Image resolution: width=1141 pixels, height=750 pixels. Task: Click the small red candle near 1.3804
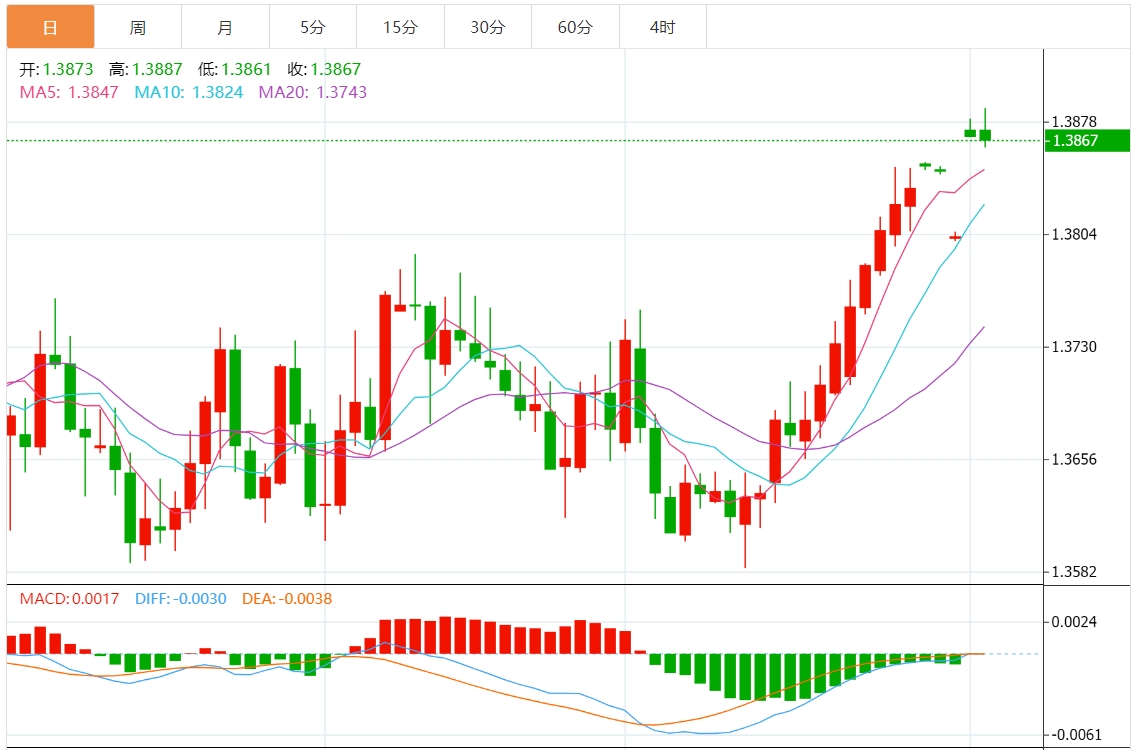pos(955,236)
